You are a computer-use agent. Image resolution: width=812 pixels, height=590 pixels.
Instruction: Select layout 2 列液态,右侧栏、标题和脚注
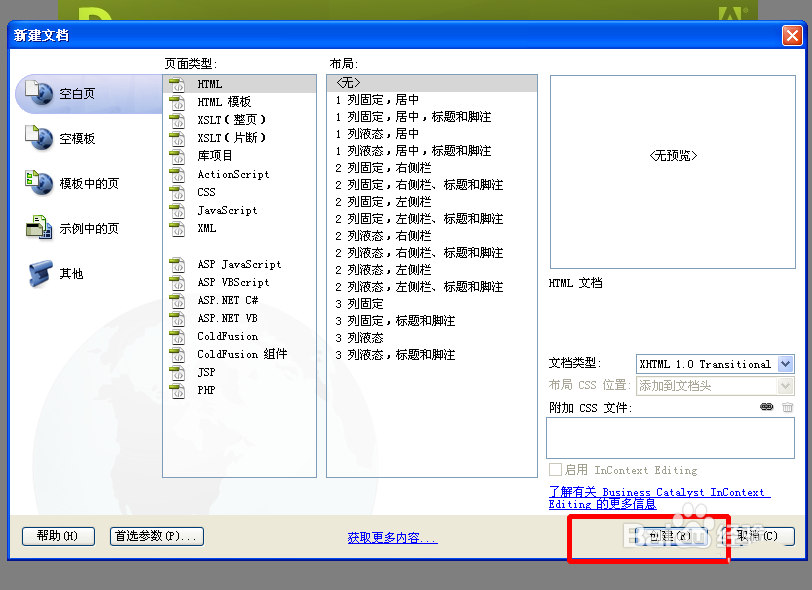pos(432,253)
